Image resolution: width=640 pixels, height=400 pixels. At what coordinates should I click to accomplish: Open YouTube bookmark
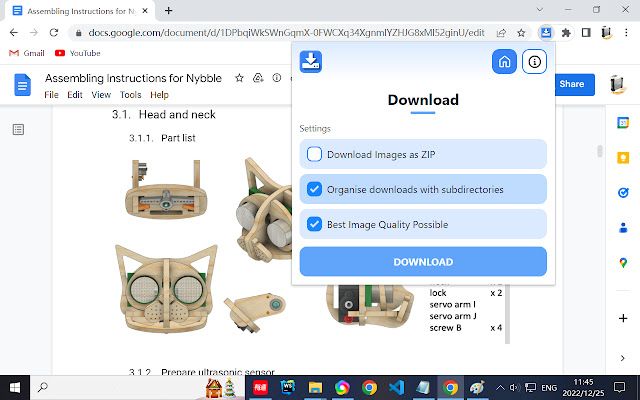pos(78,53)
